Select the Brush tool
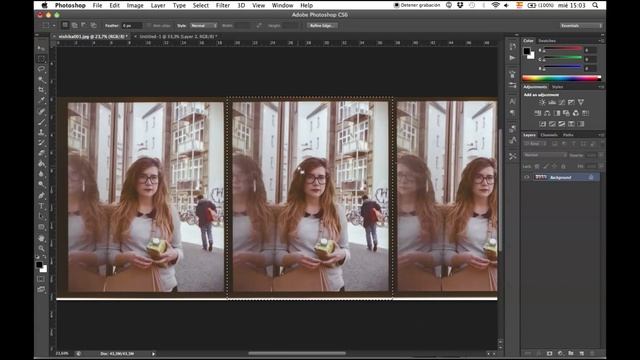The image size is (640, 360). (x=41, y=122)
